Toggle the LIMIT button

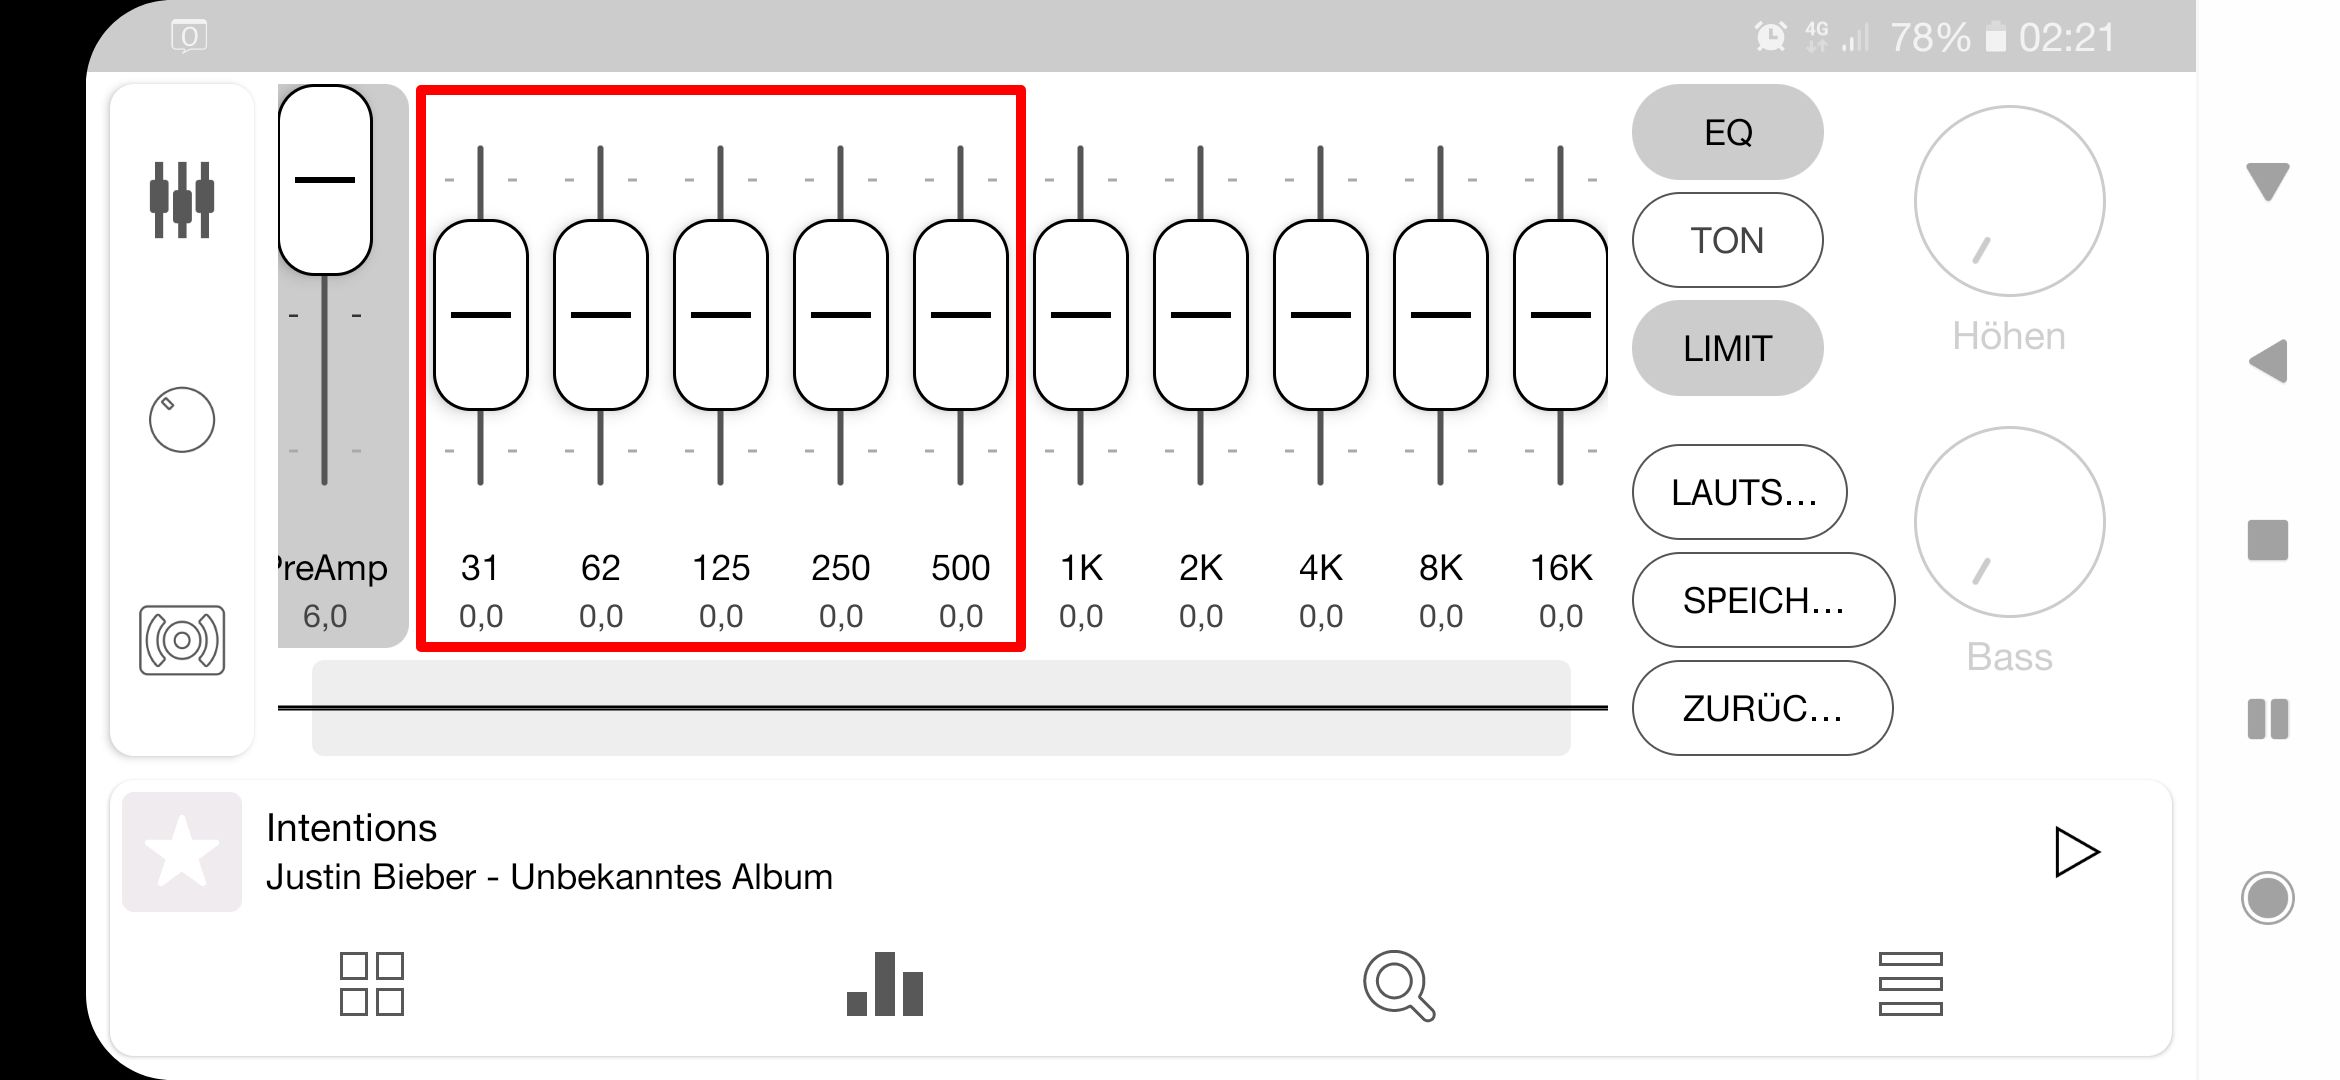[1727, 348]
